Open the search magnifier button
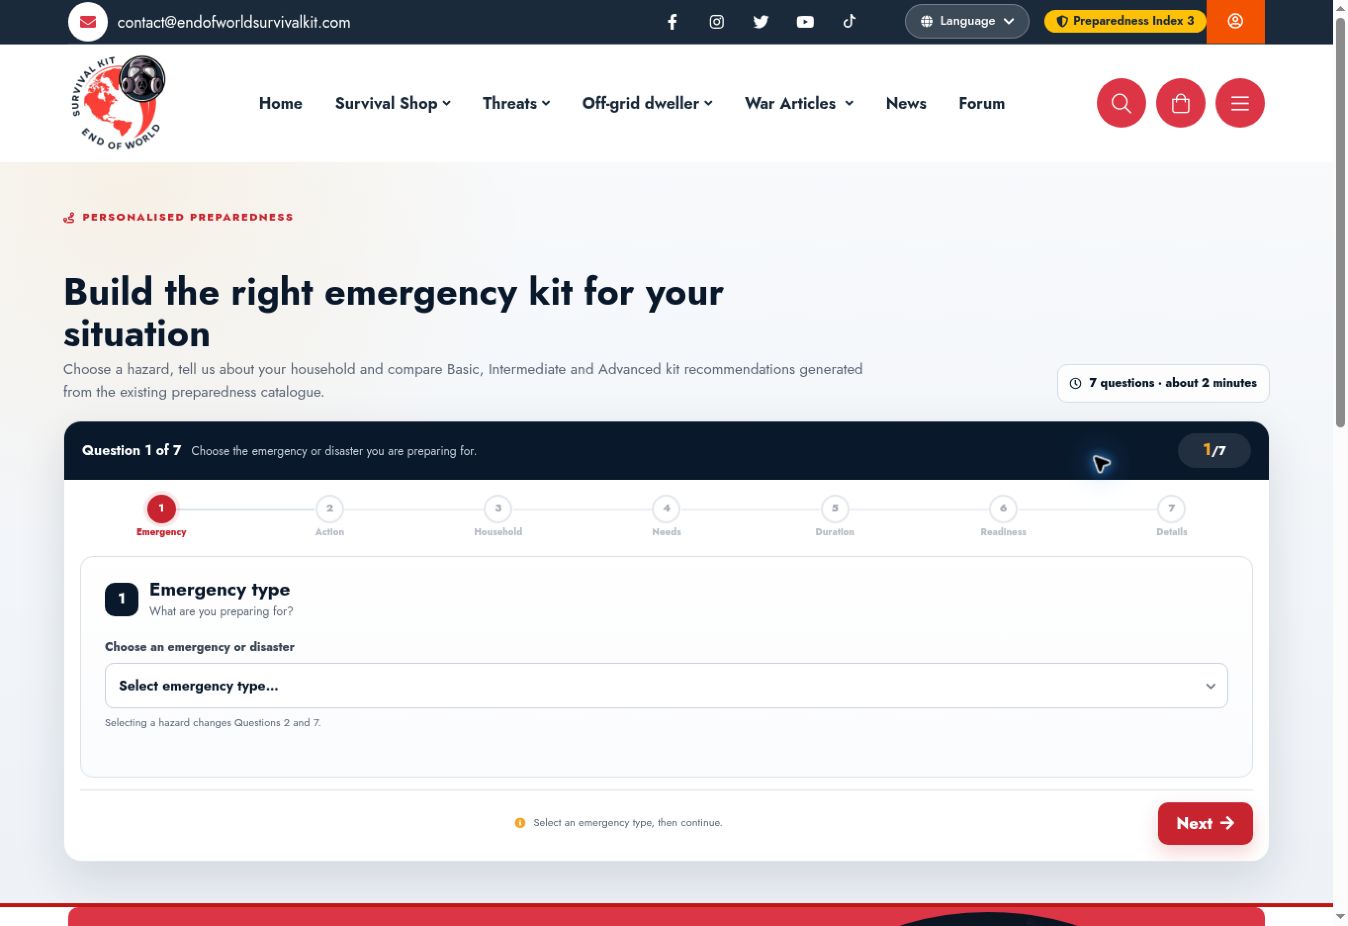This screenshot has width=1348, height=926. 1121,103
